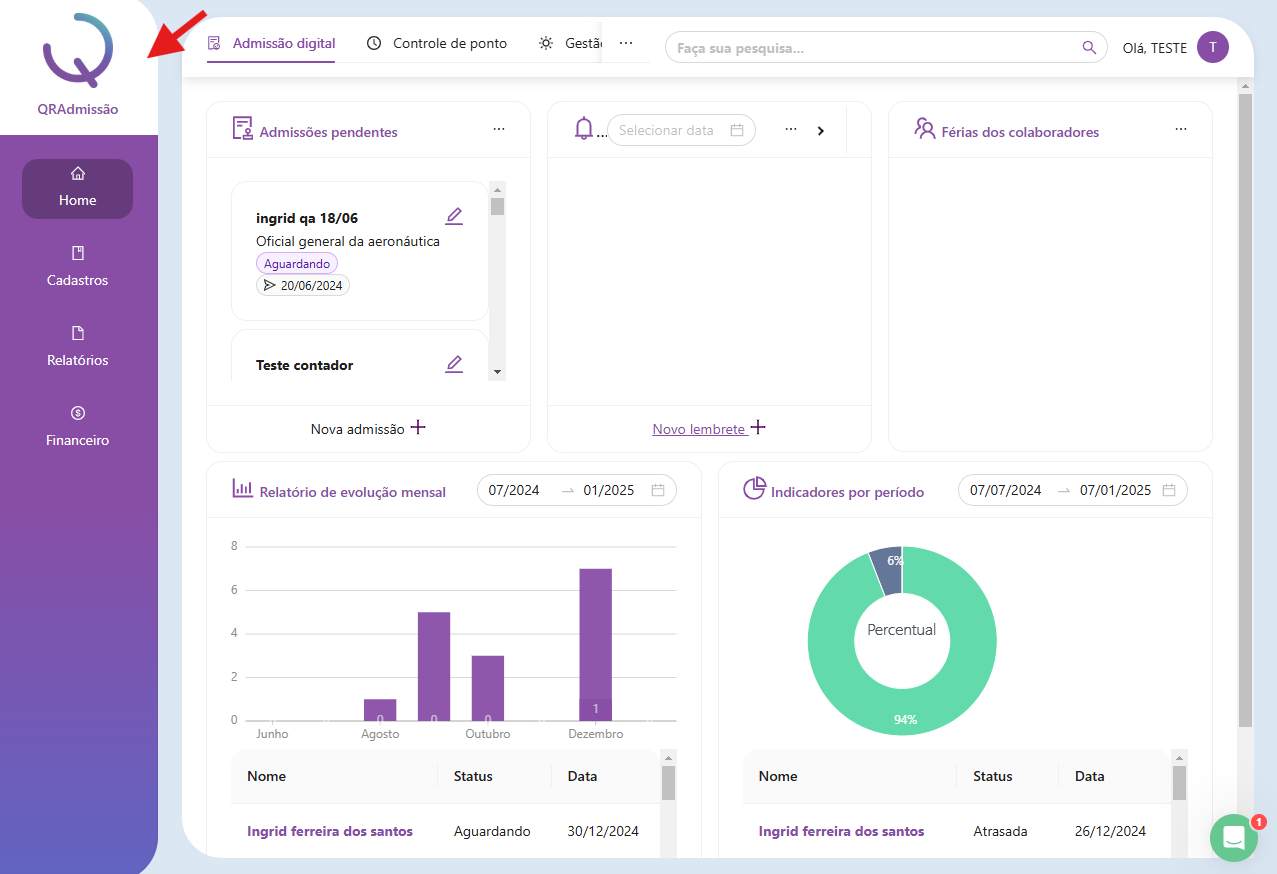
Task: Open the chat support bubble
Action: (x=1233, y=838)
